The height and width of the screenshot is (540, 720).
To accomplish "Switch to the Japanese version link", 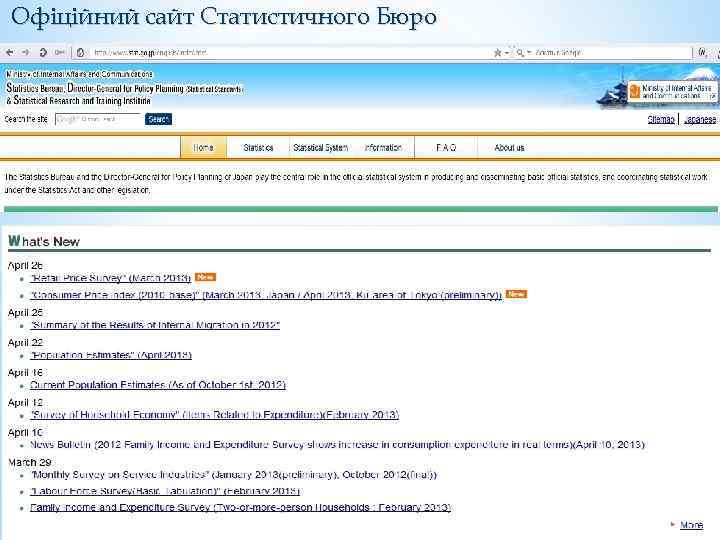I will pos(700,119).
